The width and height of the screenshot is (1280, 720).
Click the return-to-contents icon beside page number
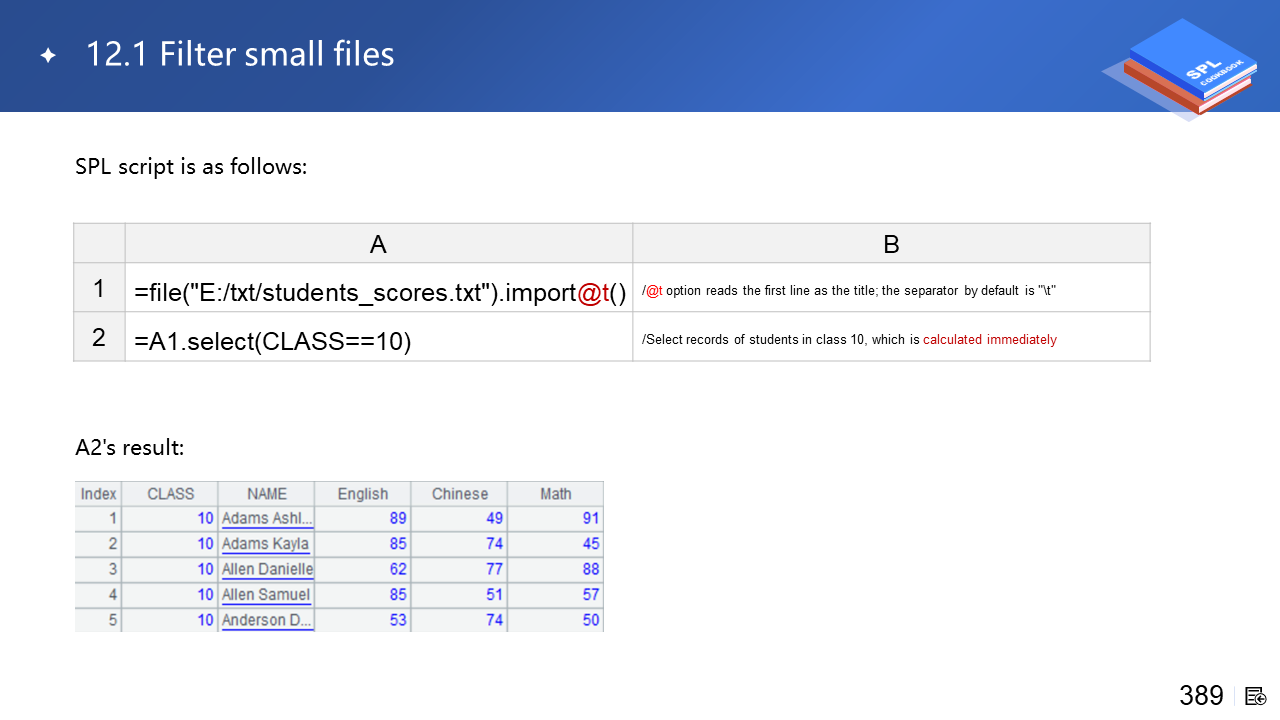click(x=1256, y=696)
